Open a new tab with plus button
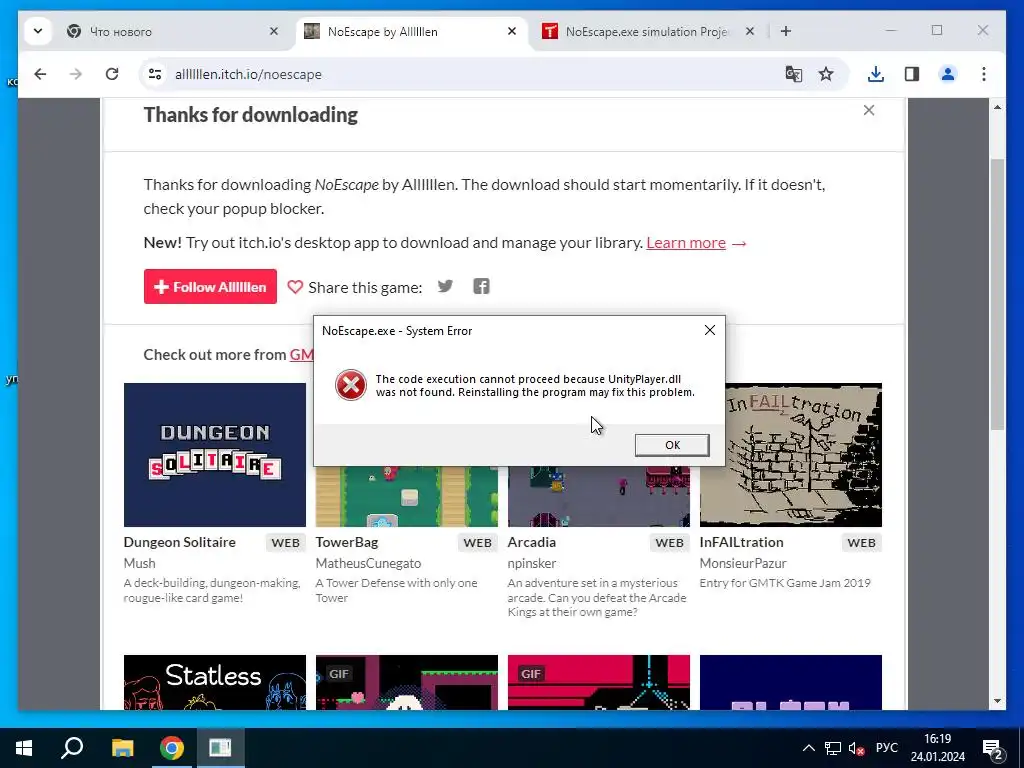The width and height of the screenshot is (1024, 768). [x=786, y=31]
